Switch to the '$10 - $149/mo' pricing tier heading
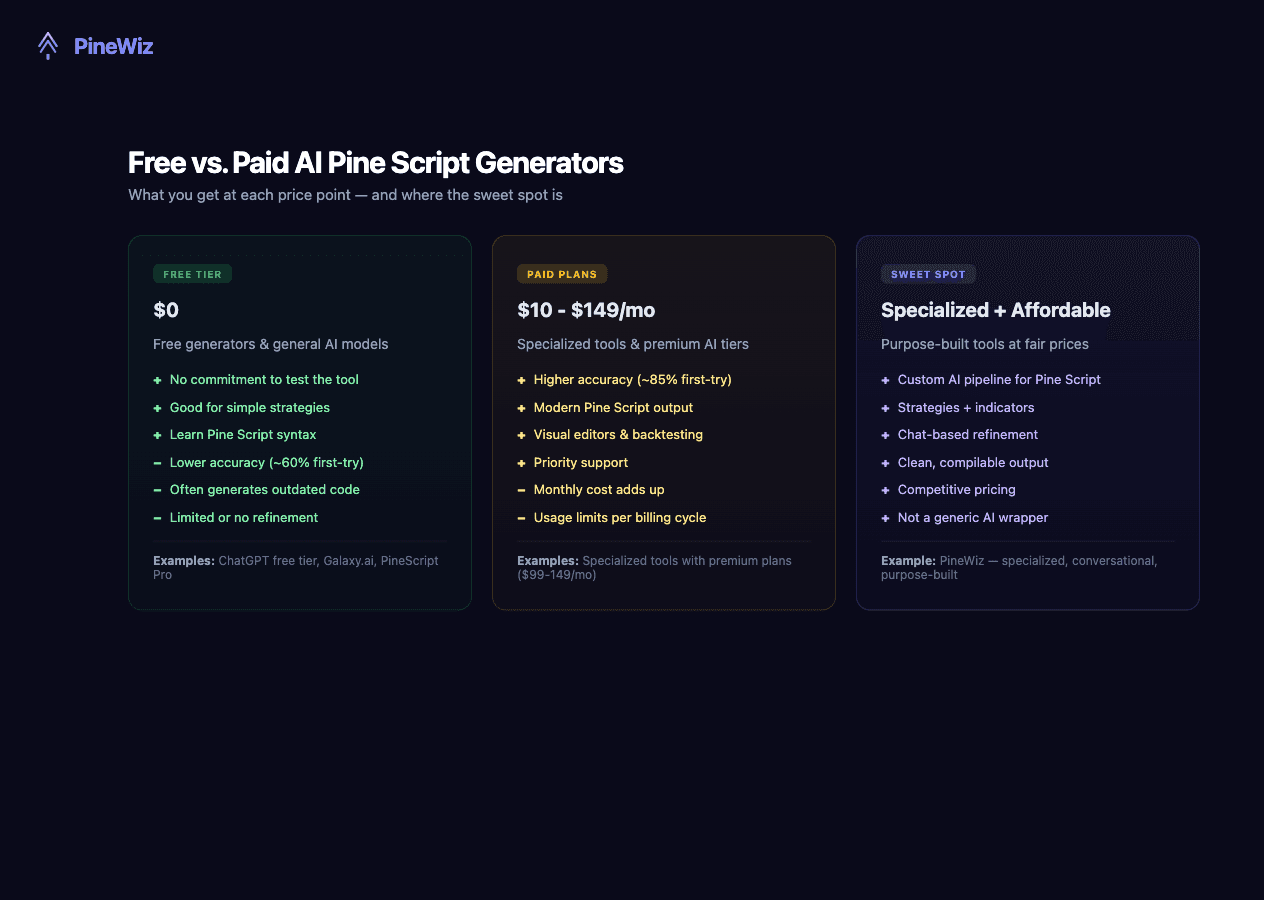The width and height of the screenshot is (1264, 900). pyautogui.click(x=586, y=310)
